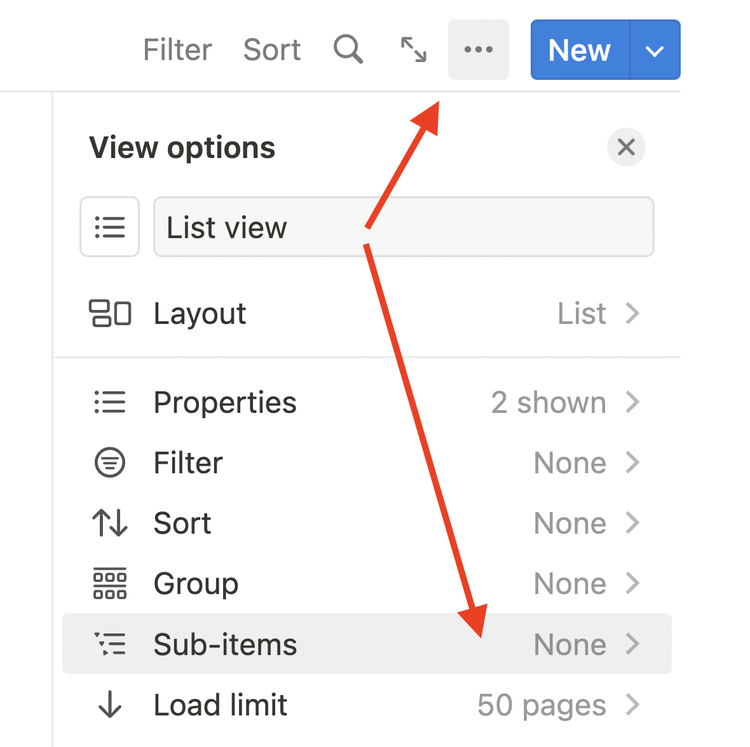Close the View options panel
Image resolution: width=750 pixels, height=747 pixels.
pos(626,147)
